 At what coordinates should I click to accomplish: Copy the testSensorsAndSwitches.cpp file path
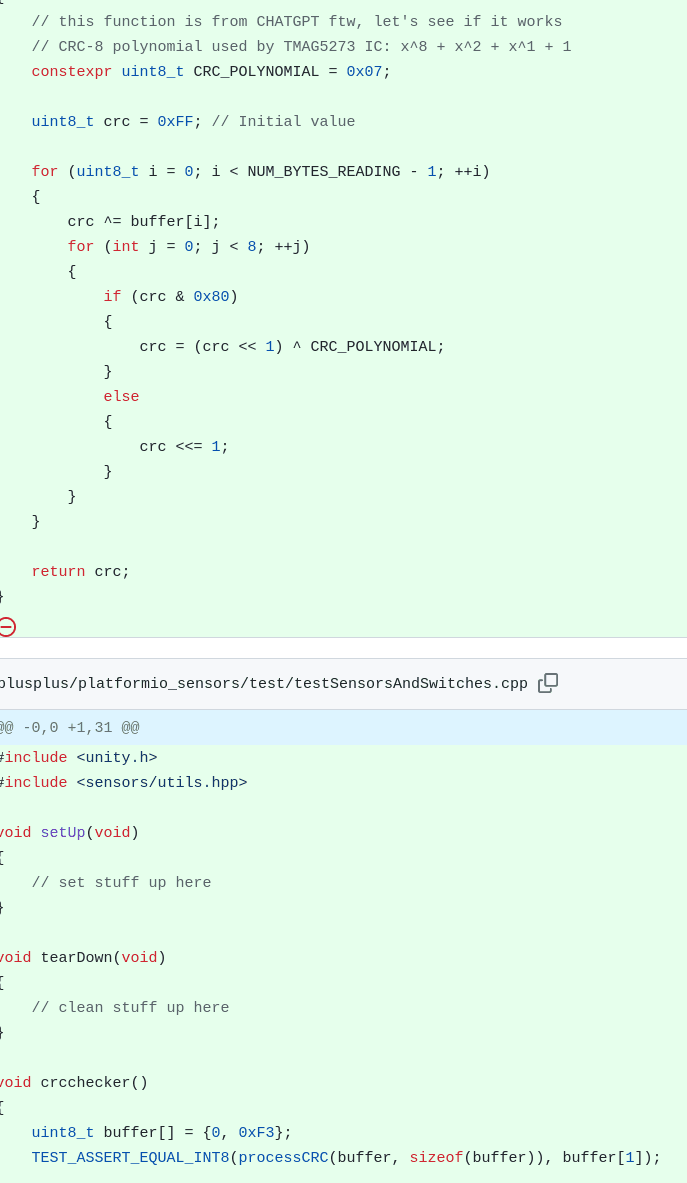pos(548,683)
